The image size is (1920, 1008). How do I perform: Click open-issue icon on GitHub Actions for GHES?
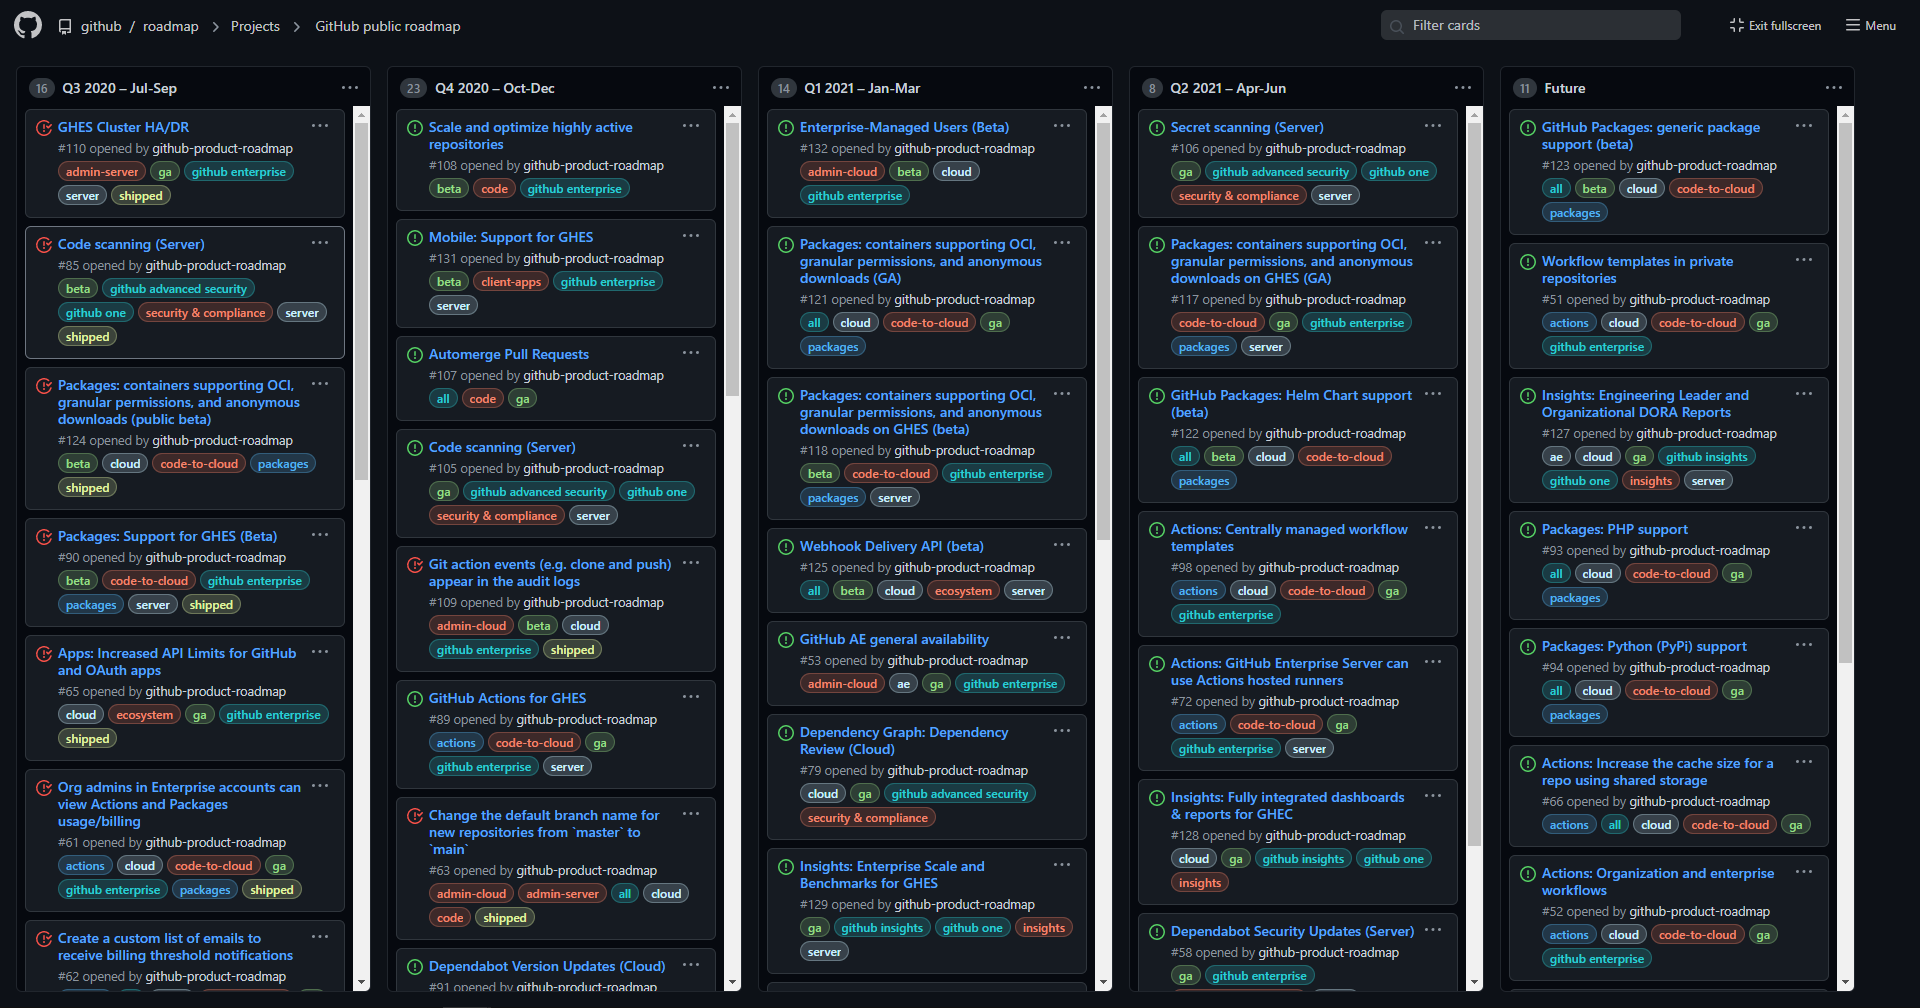click(415, 699)
